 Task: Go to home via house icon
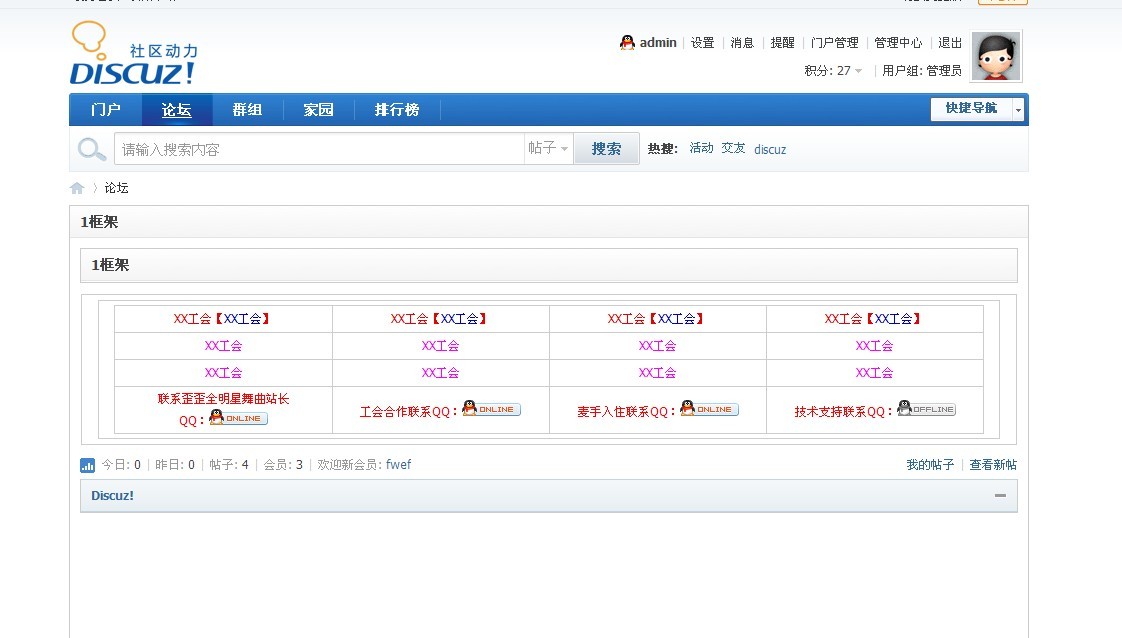[x=77, y=188]
